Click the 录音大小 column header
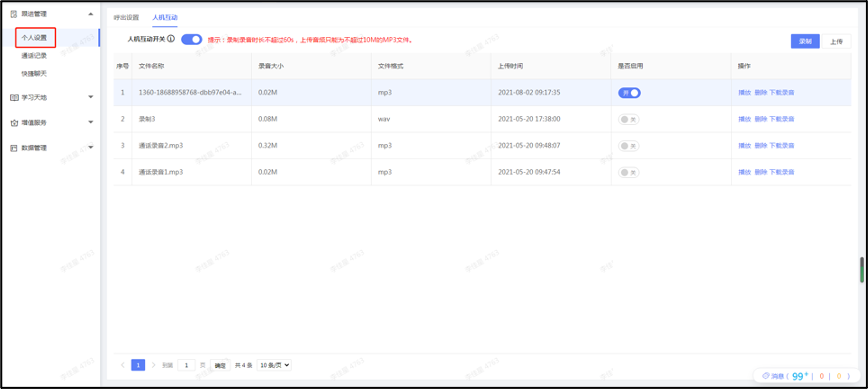Image resolution: width=868 pixels, height=389 pixels. pyautogui.click(x=271, y=66)
